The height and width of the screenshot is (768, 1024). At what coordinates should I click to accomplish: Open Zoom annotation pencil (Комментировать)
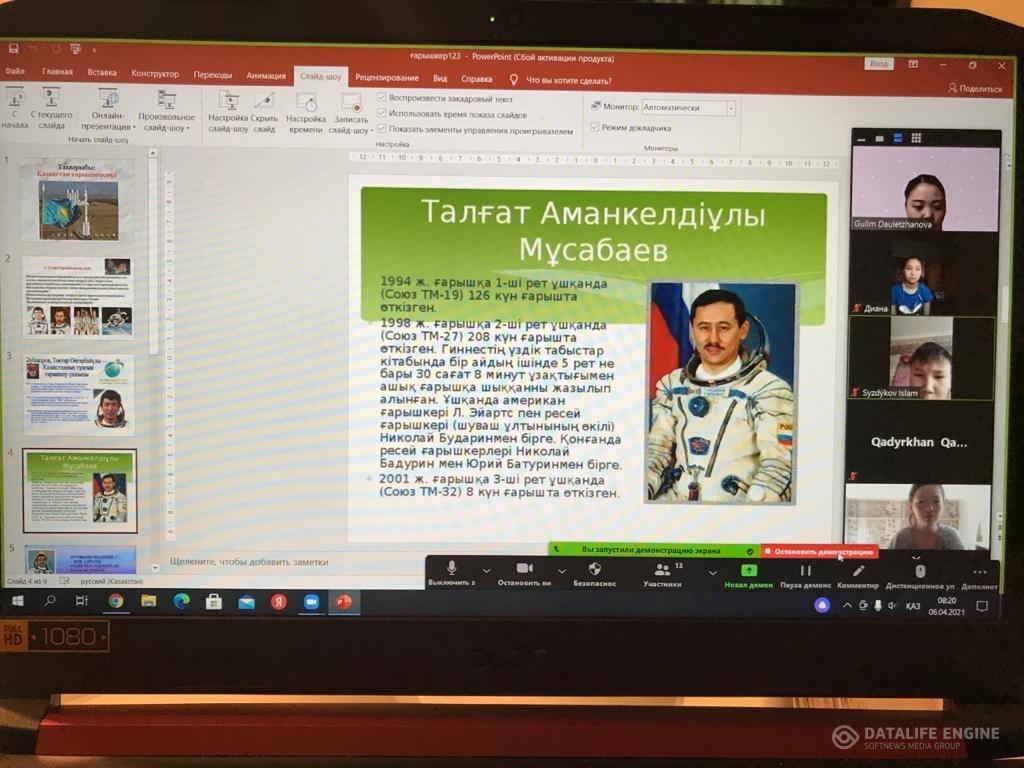pyautogui.click(x=858, y=571)
